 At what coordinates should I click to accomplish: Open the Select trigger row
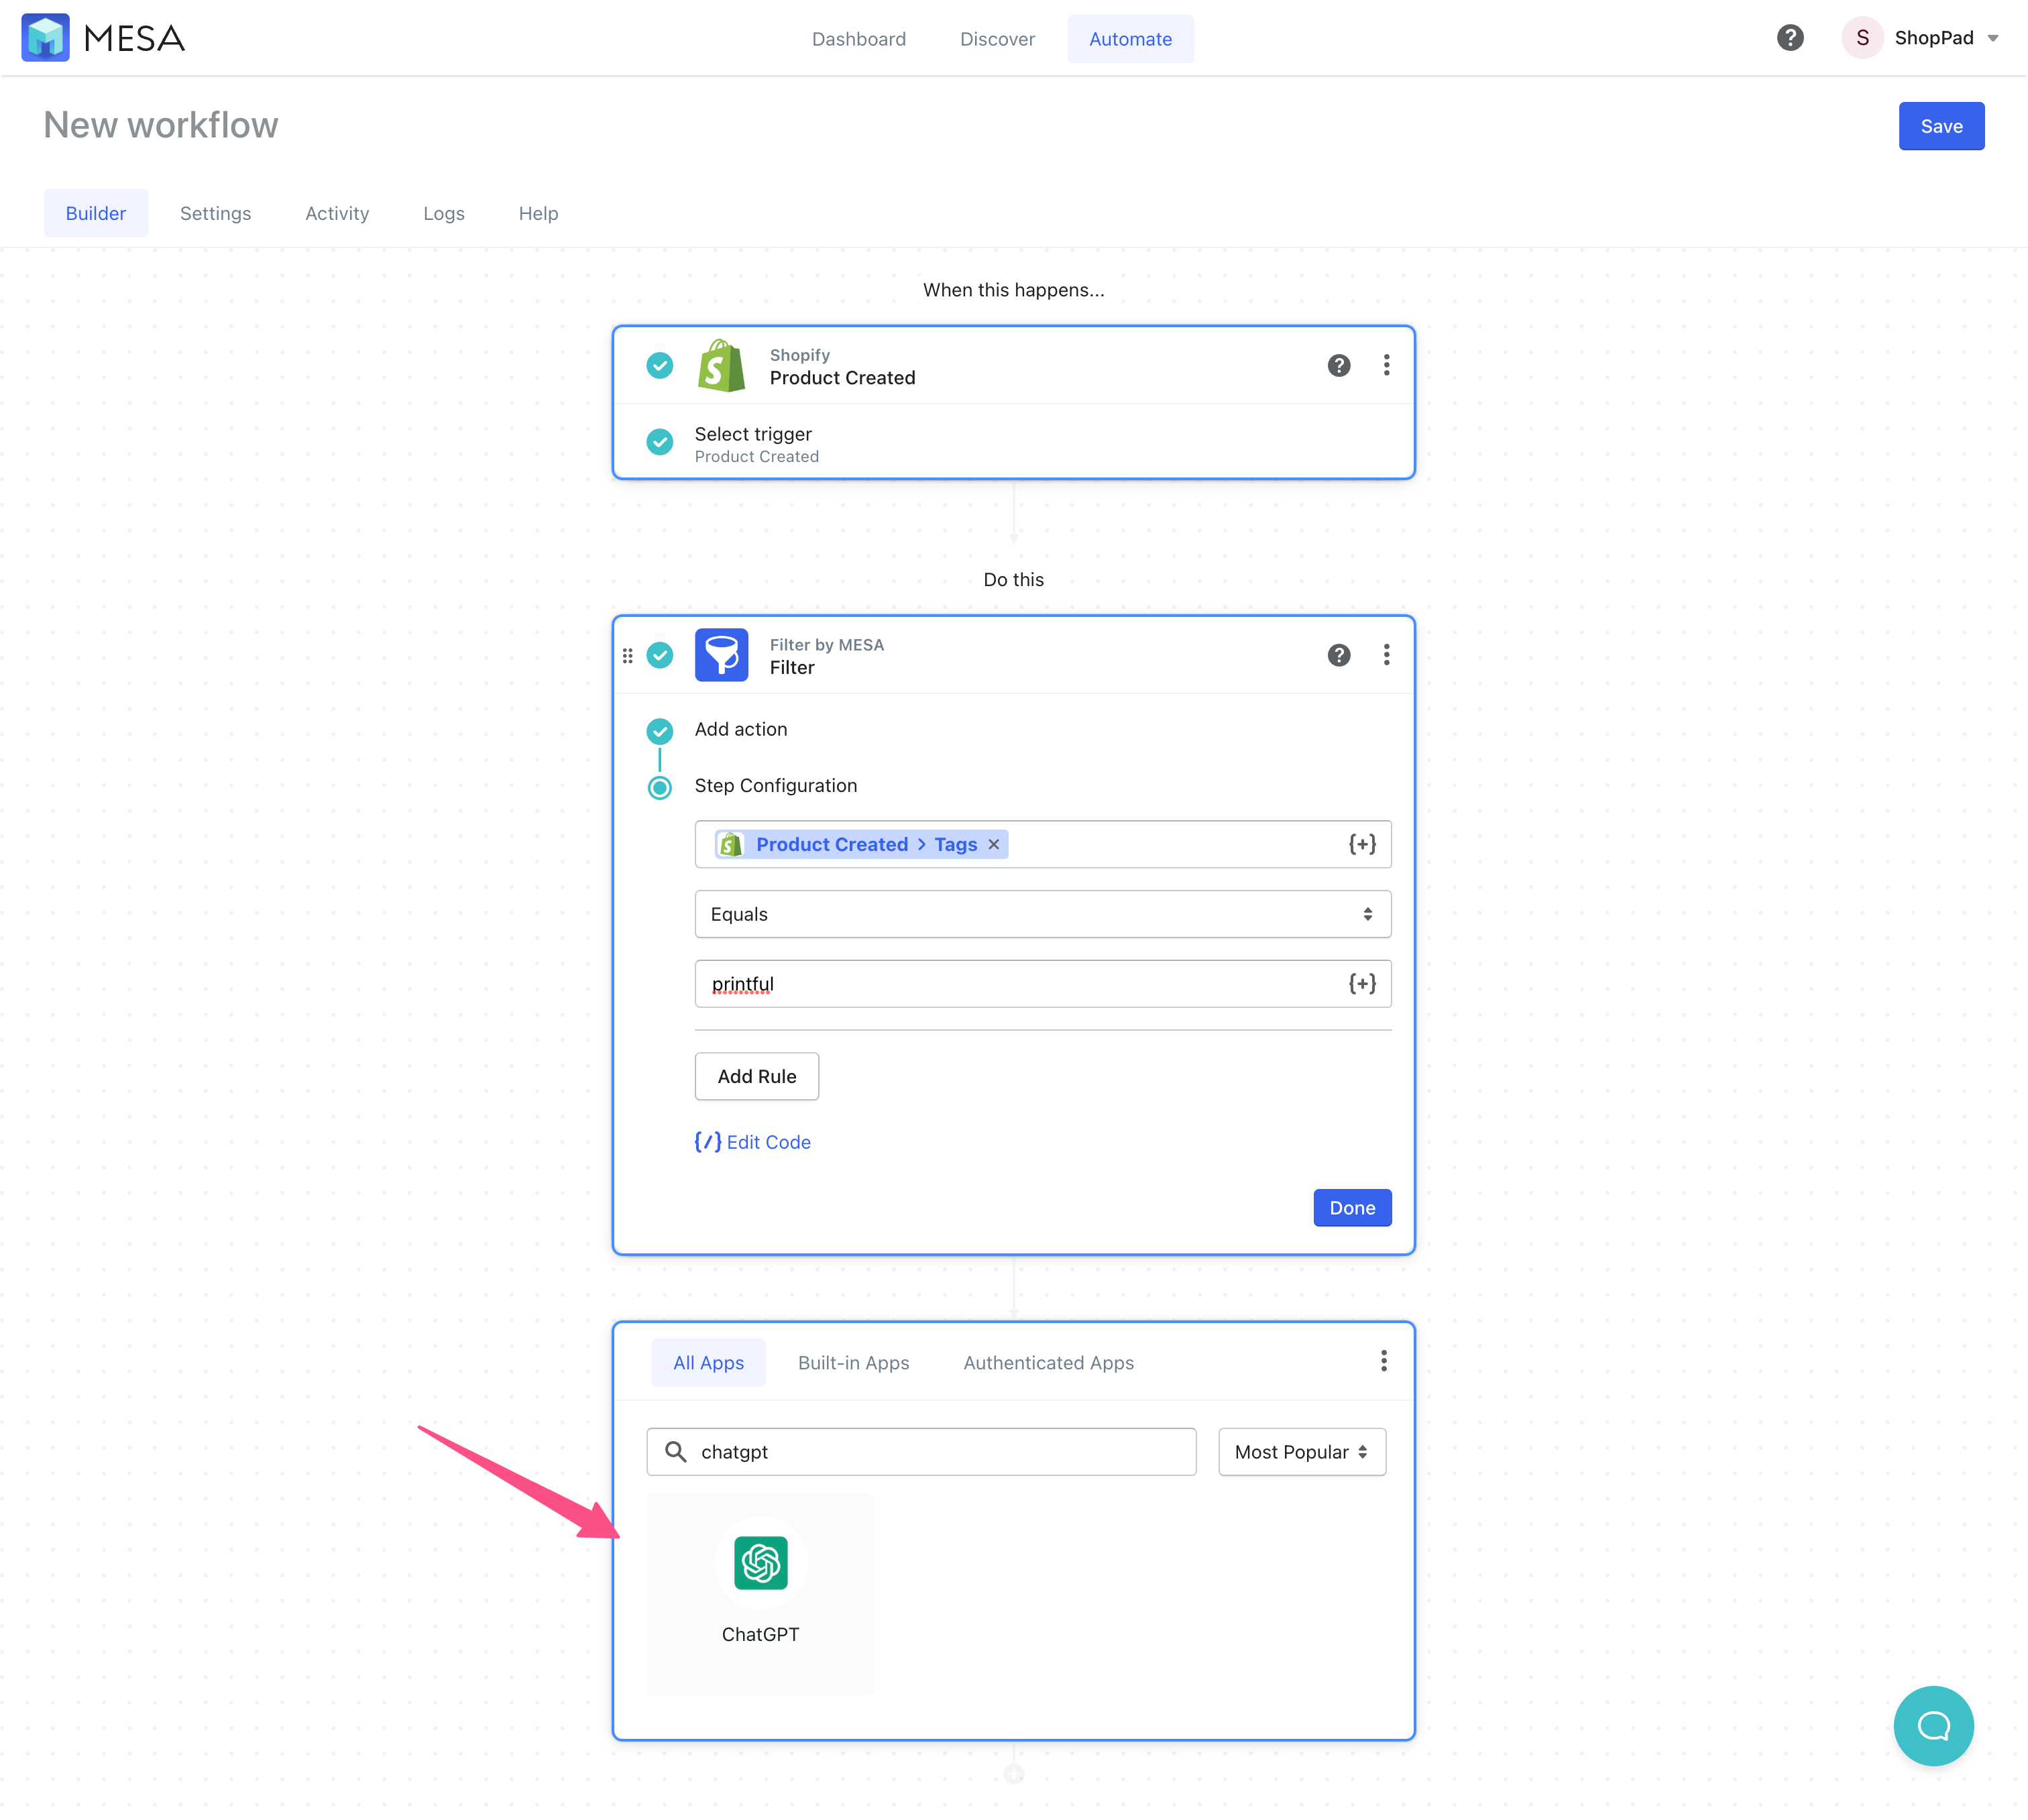1014,443
